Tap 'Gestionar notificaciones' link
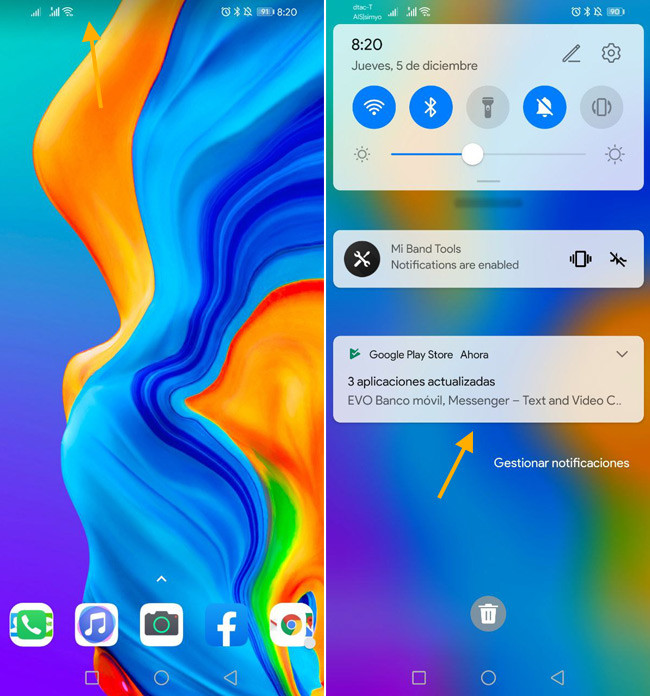 pyautogui.click(x=561, y=463)
